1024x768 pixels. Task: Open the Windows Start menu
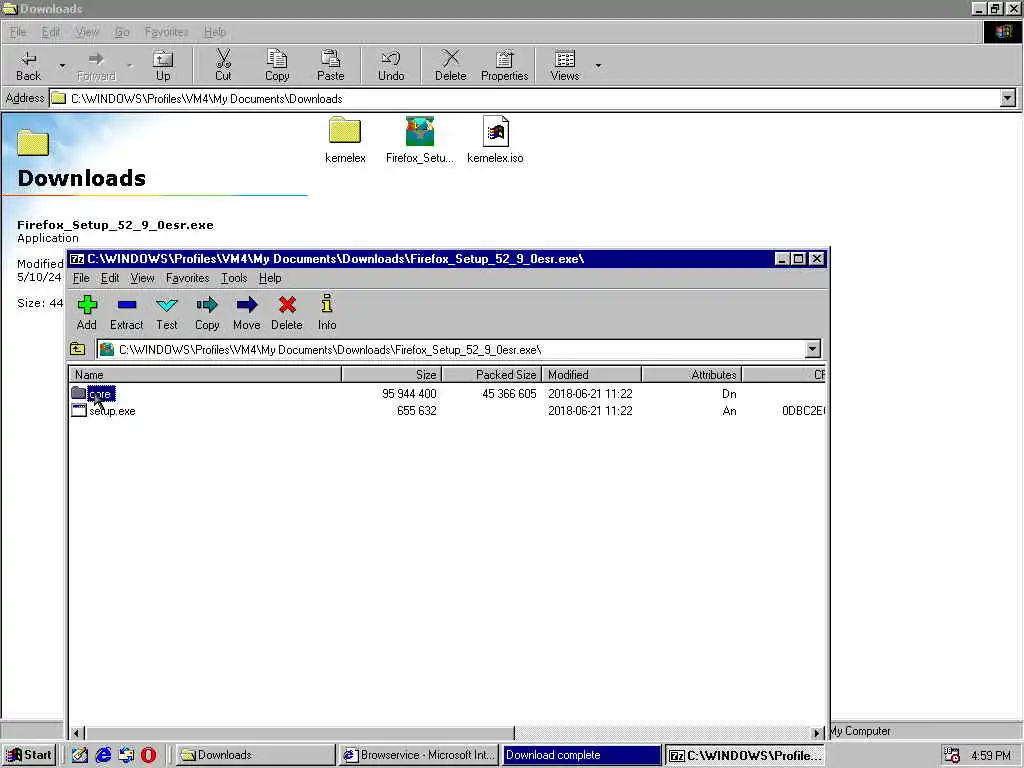pos(29,755)
